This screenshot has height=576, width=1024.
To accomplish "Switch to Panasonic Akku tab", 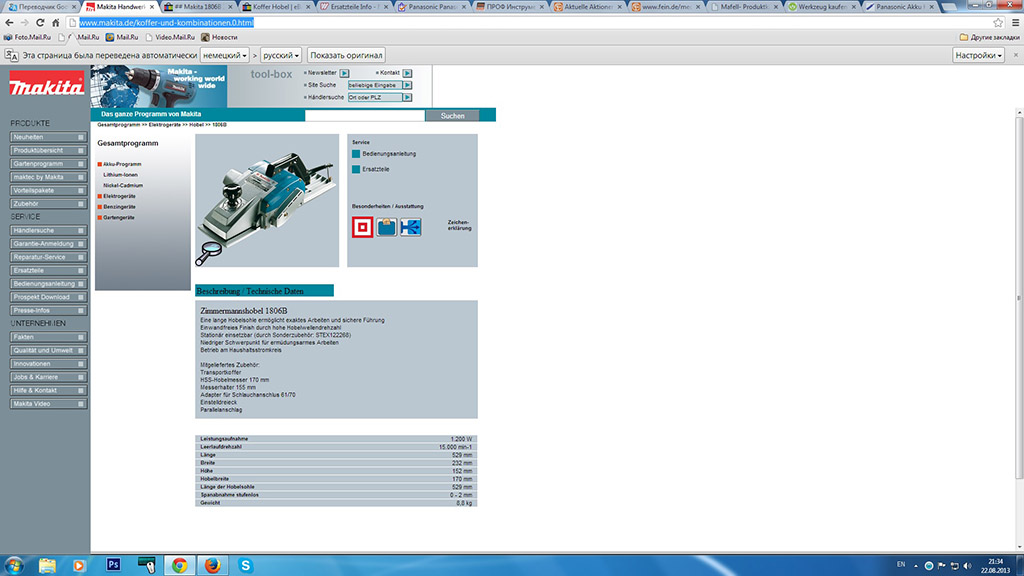I will click(x=899, y=7).
